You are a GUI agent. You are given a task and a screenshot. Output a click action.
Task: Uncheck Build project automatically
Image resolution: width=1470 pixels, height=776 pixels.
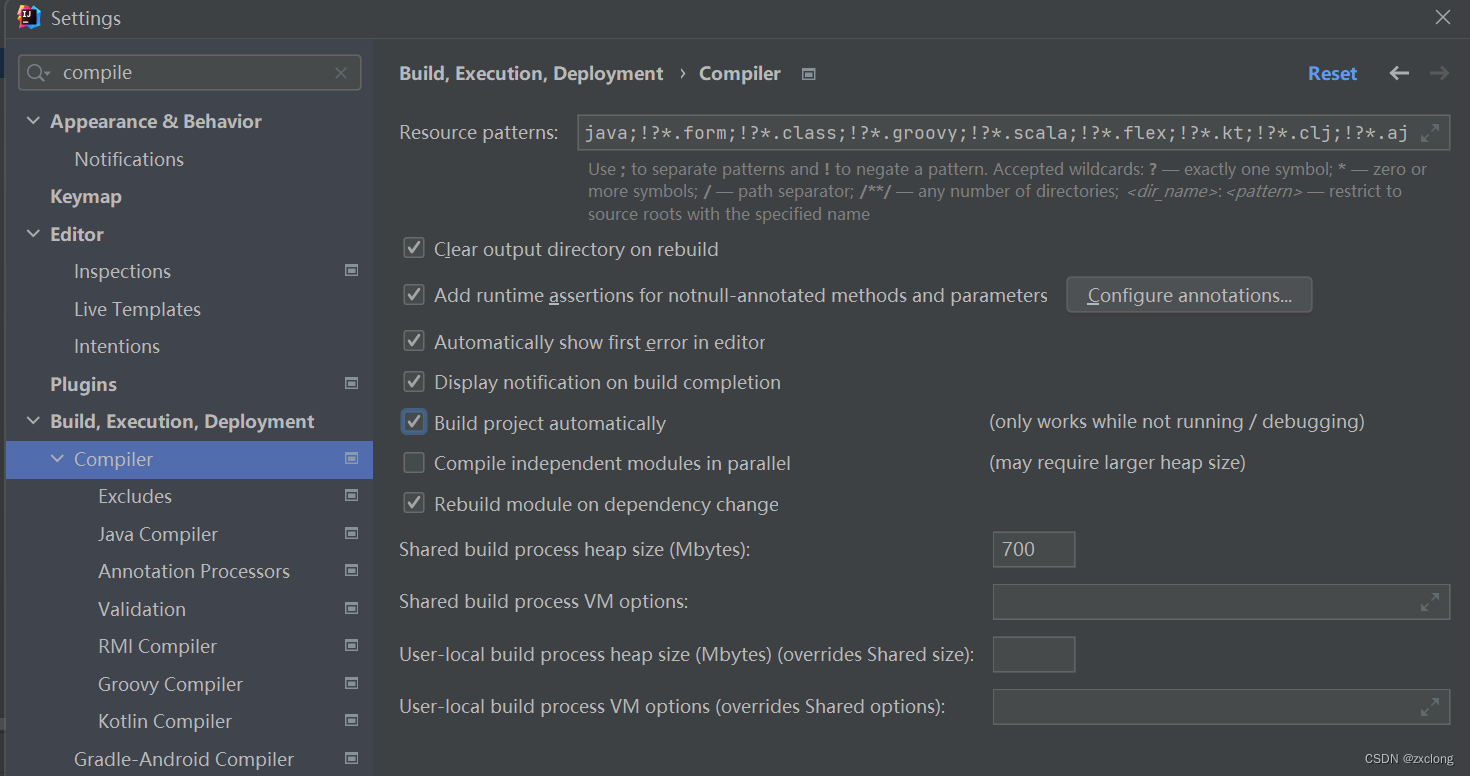pyautogui.click(x=413, y=422)
